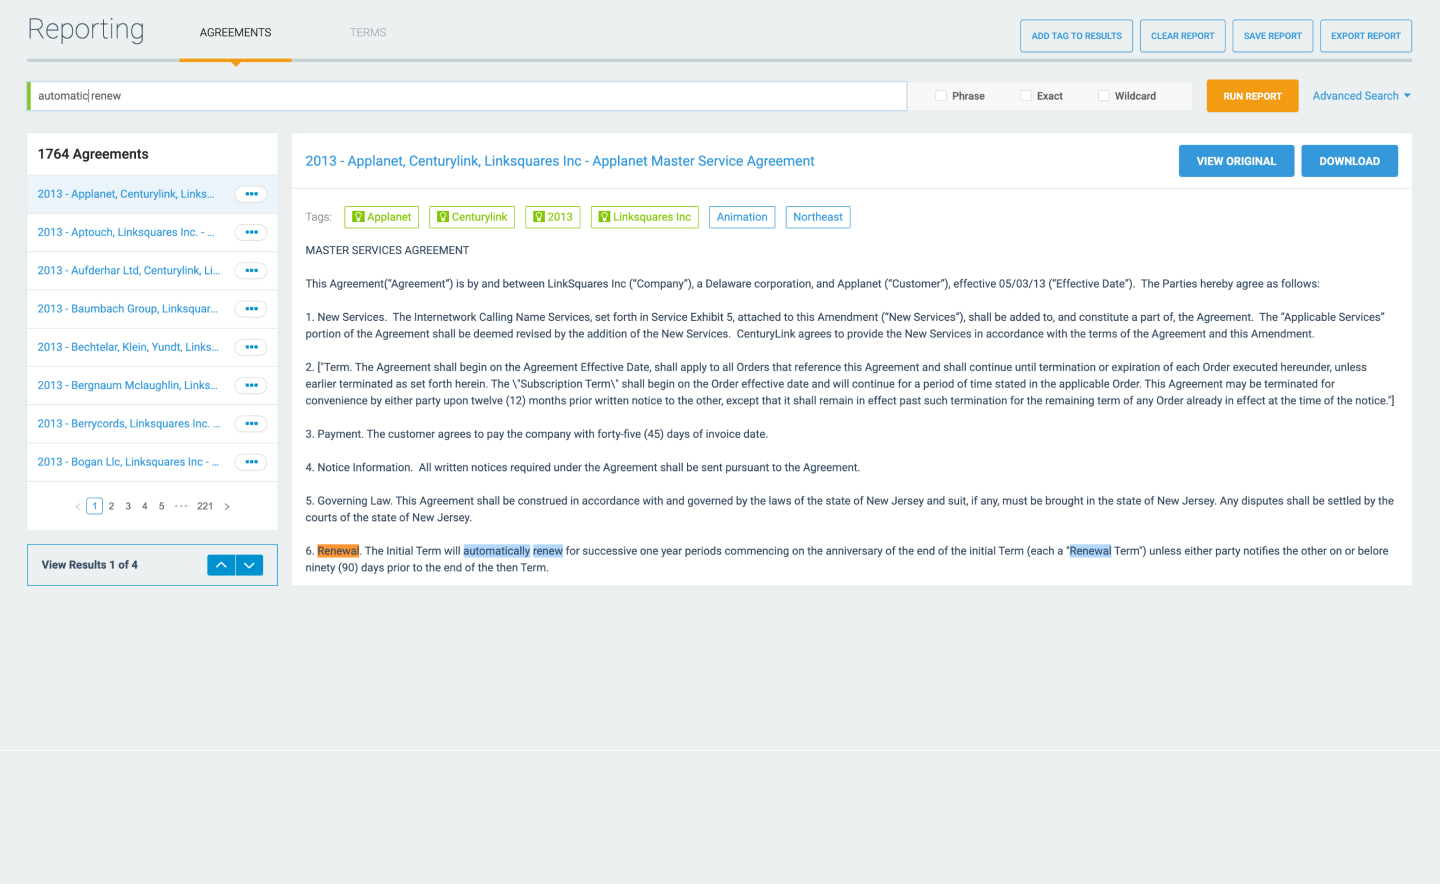Open 2013 - Applanet, Centurylink agreement in list

click(126, 194)
